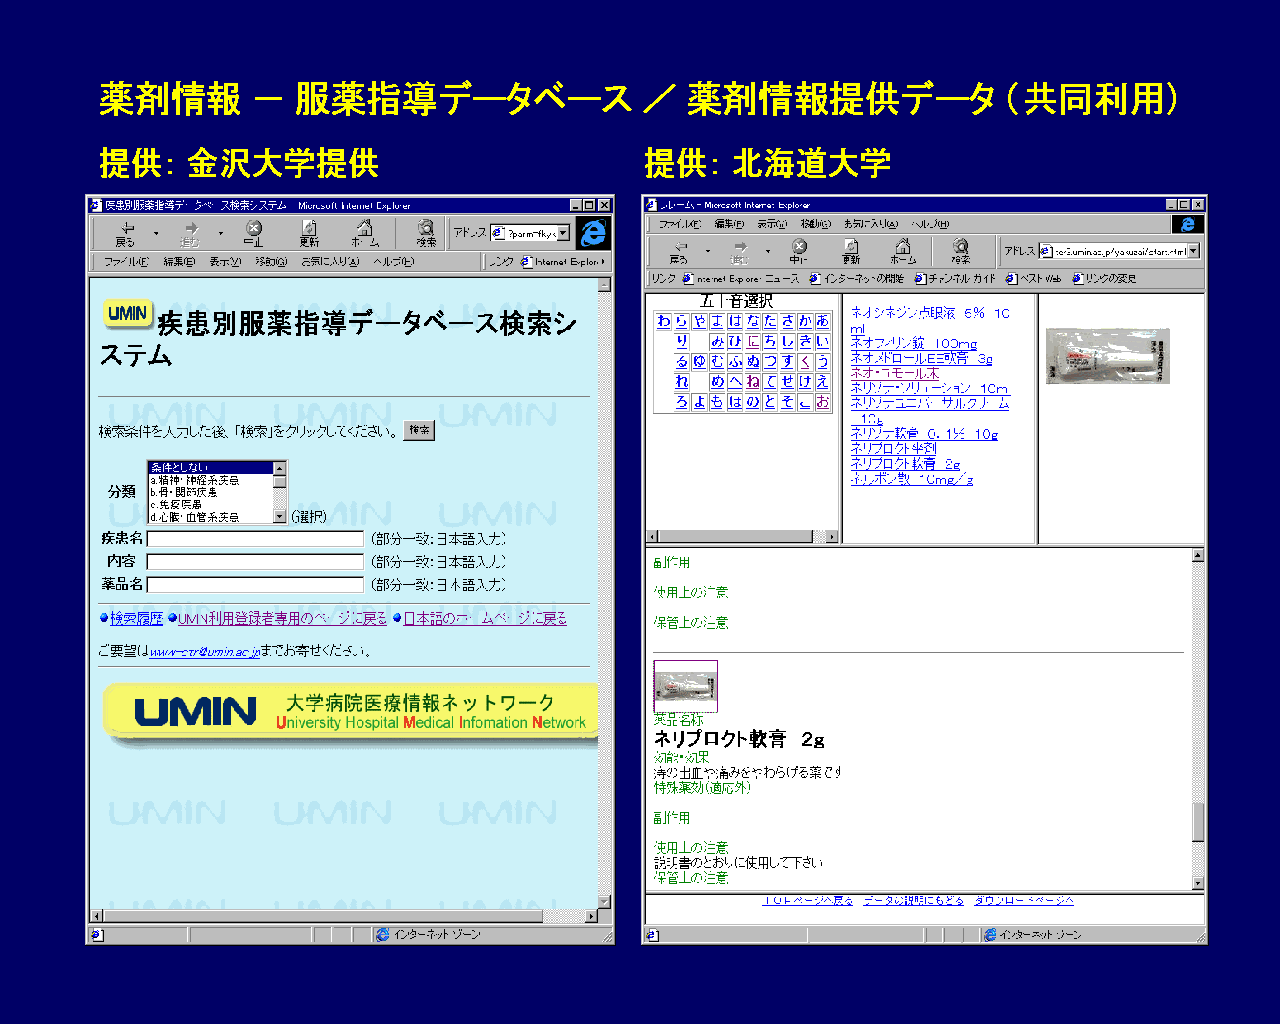The height and width of the screenshot is (1024, 1280).
Task: Click the Search toolbar icon in the drug list window
Action: 960,250
